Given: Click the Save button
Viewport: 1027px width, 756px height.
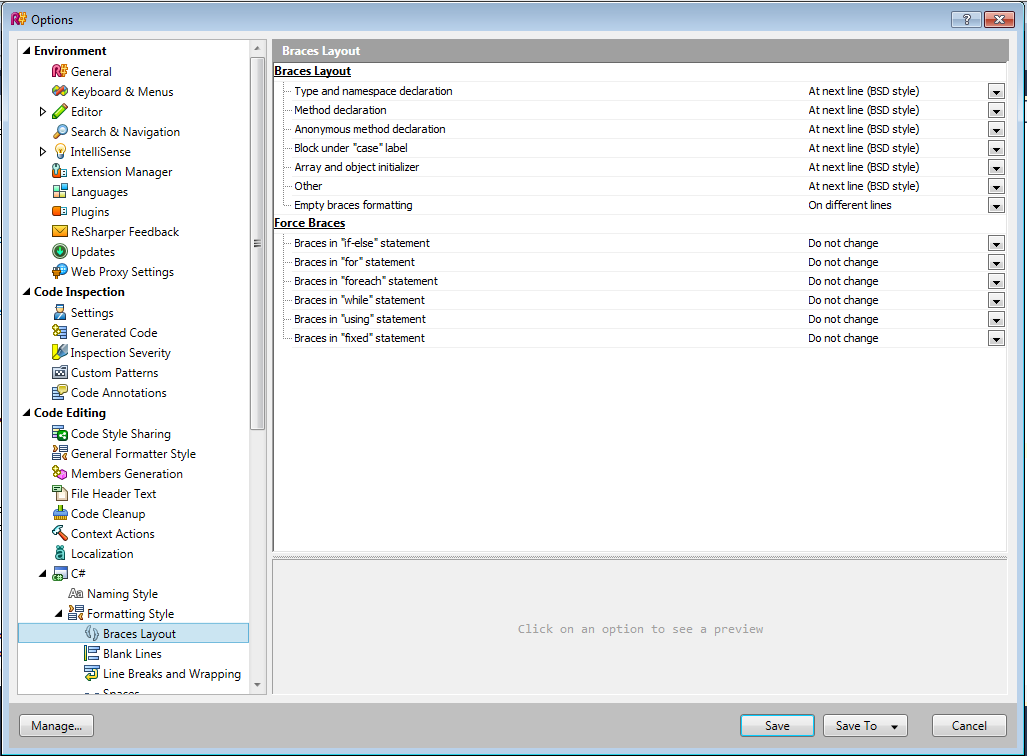Looking at the screenshot, I should (777, 725).
